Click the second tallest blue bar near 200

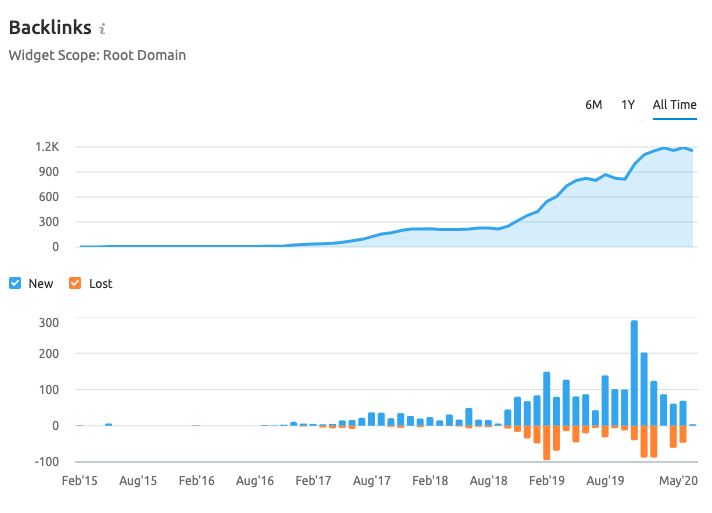tap(644, 388)
